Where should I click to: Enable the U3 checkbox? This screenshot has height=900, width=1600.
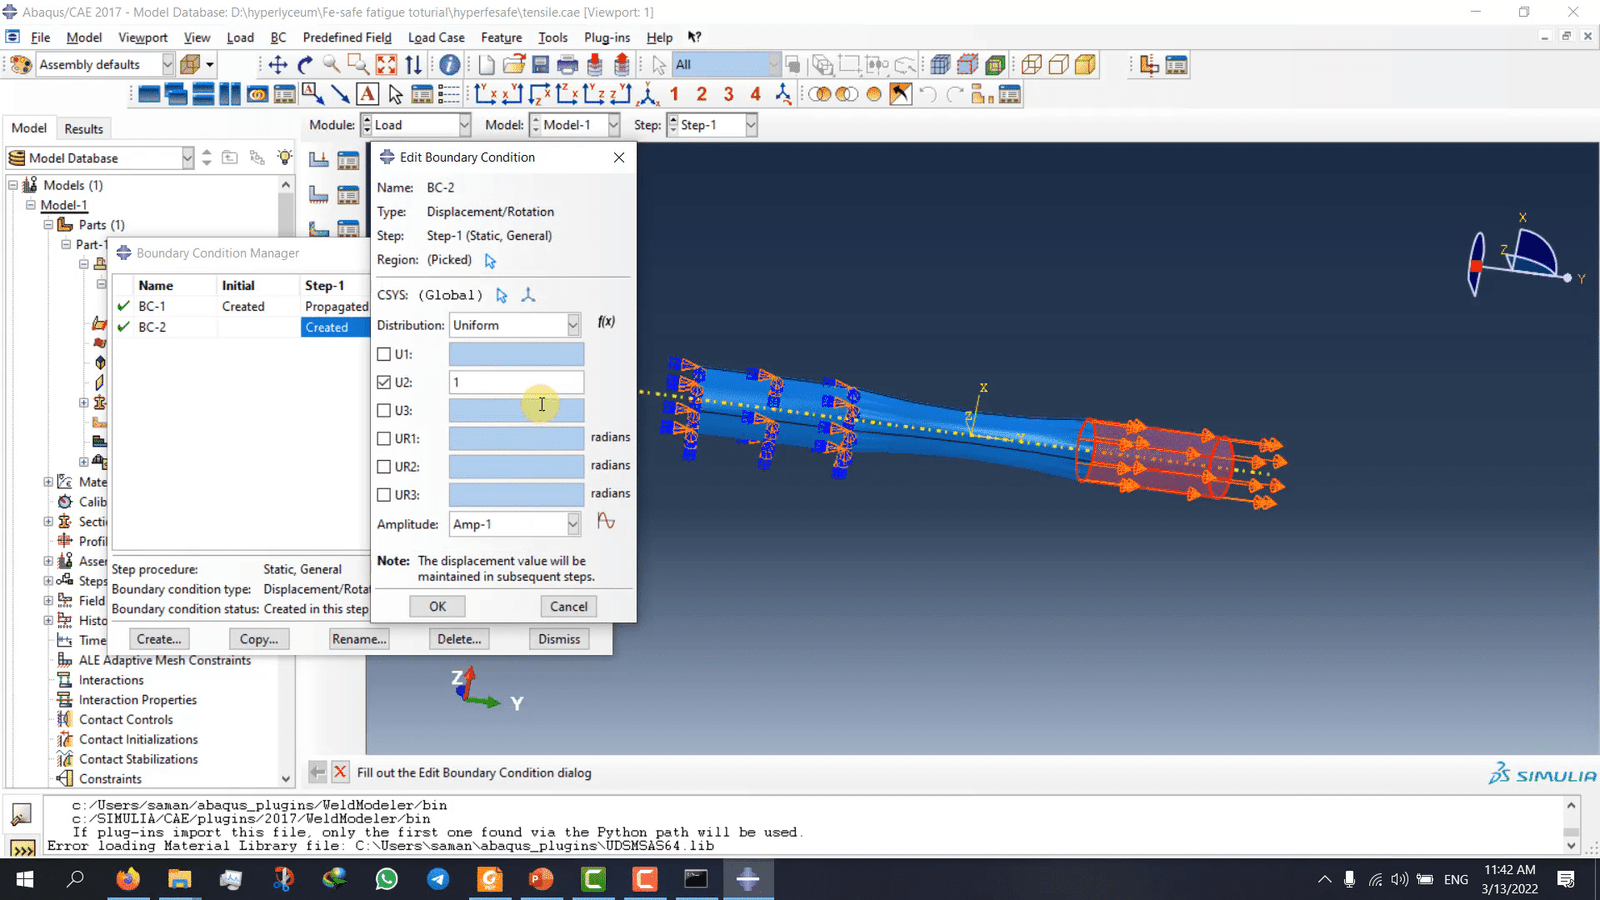tap(384, 410)
